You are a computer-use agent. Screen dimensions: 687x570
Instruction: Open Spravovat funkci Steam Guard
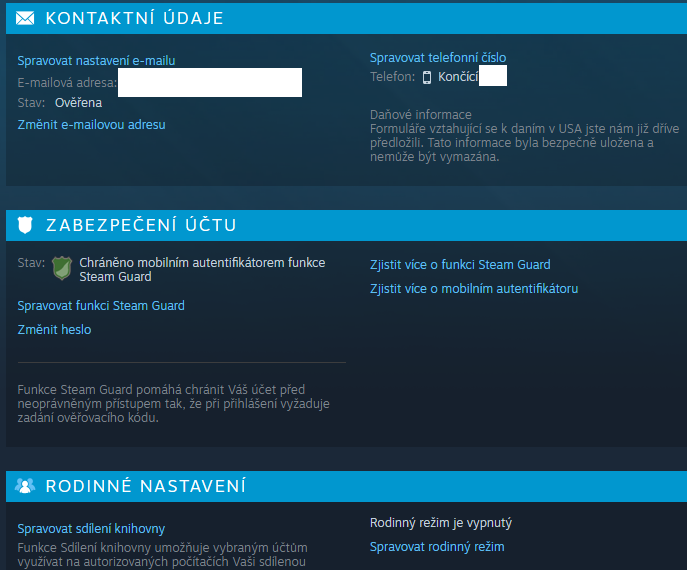coord(101,306)
